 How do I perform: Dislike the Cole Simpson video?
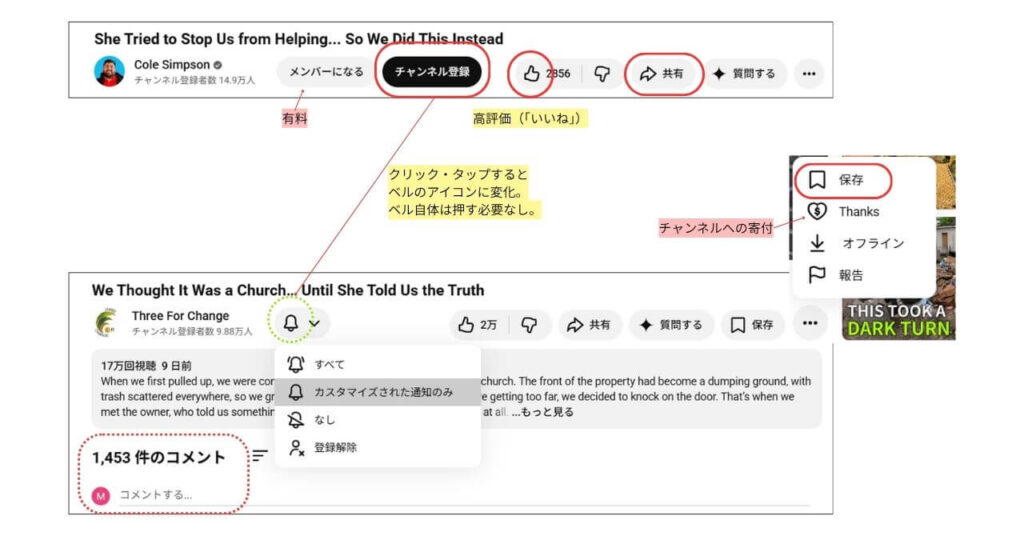pos(601,74)
